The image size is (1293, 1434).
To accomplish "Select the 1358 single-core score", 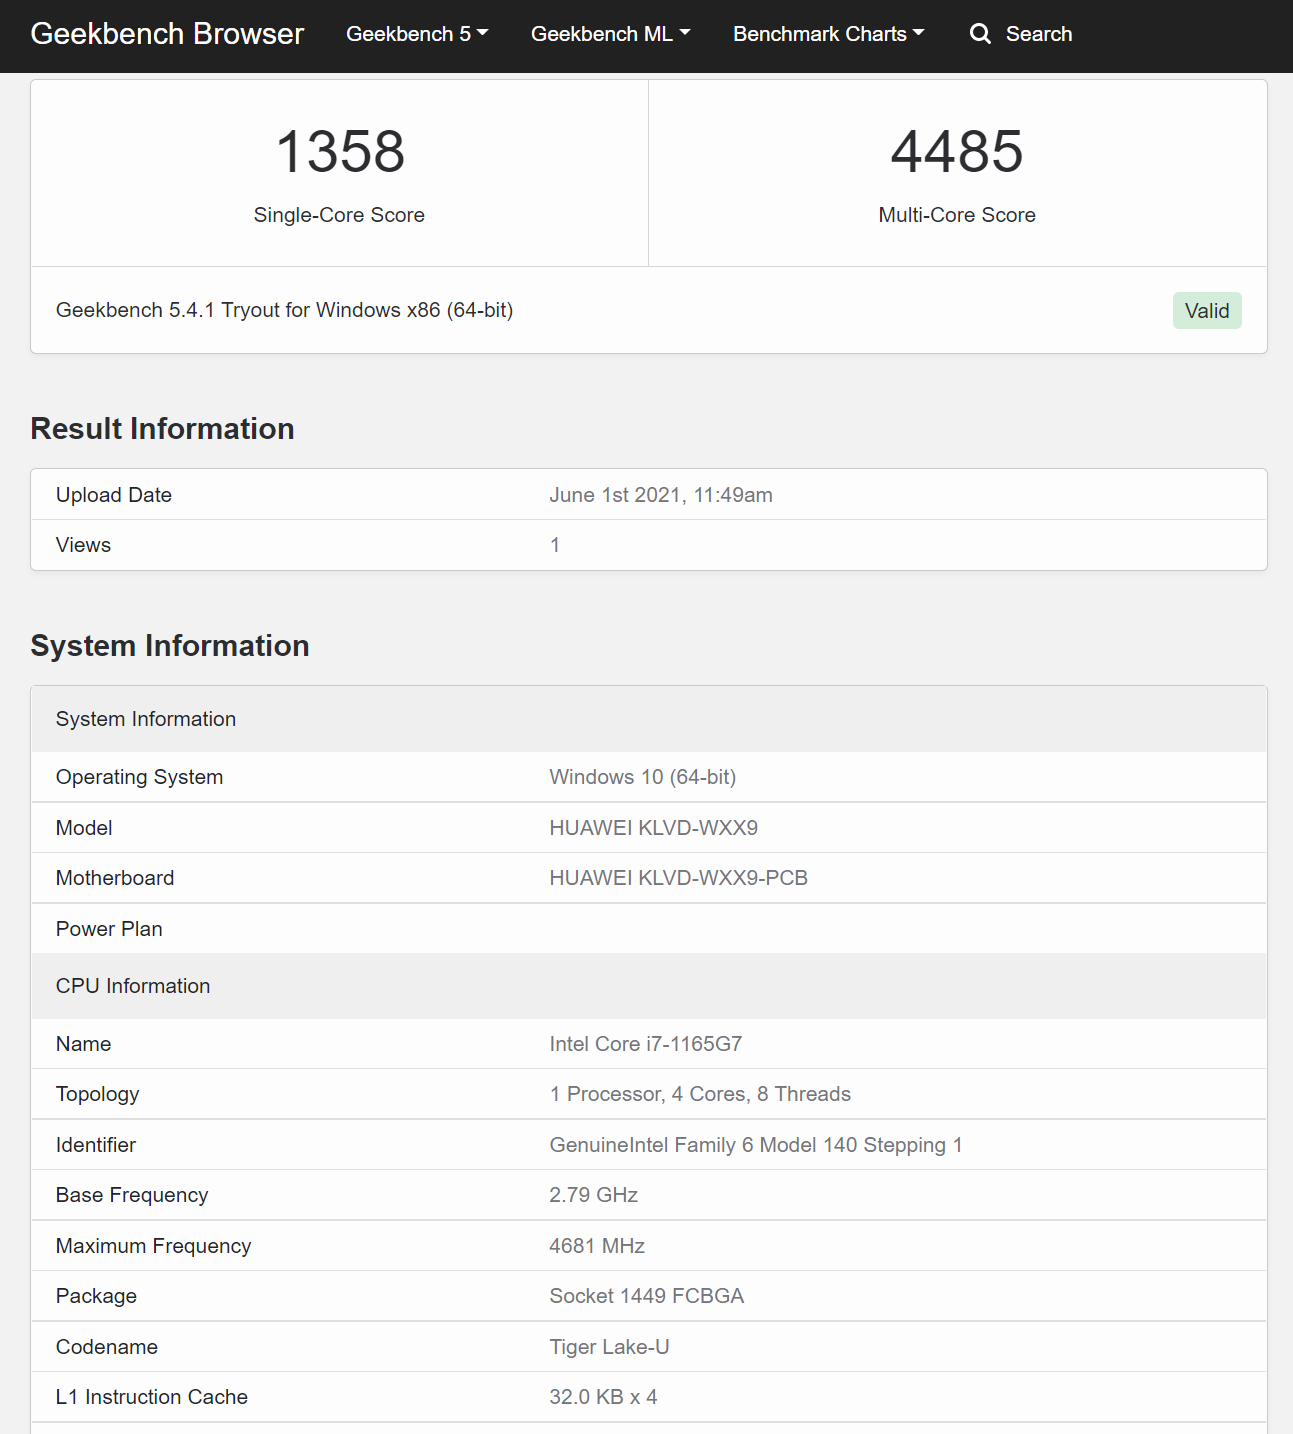I will [x=340, y=152].
